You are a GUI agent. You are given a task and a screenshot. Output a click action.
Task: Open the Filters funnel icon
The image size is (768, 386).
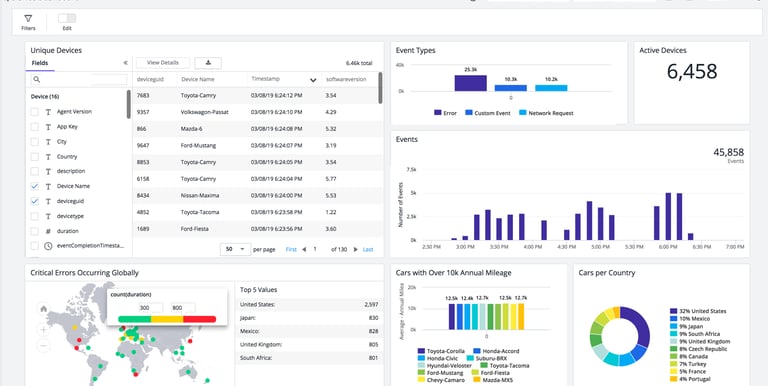click(28, 19)
